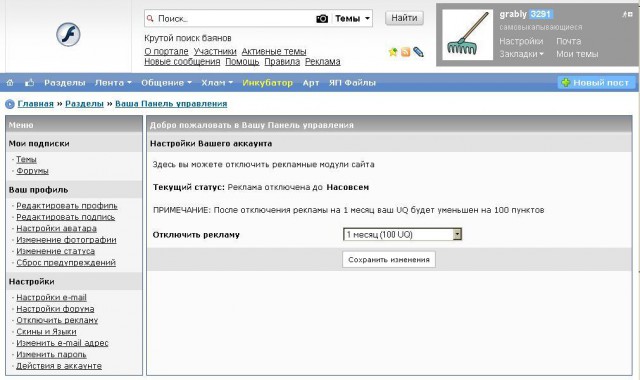Image resolution: width=640 pixels, height=380 pixels.
Task: Click the site logo with letter f
Action: [x=68, y=34]
